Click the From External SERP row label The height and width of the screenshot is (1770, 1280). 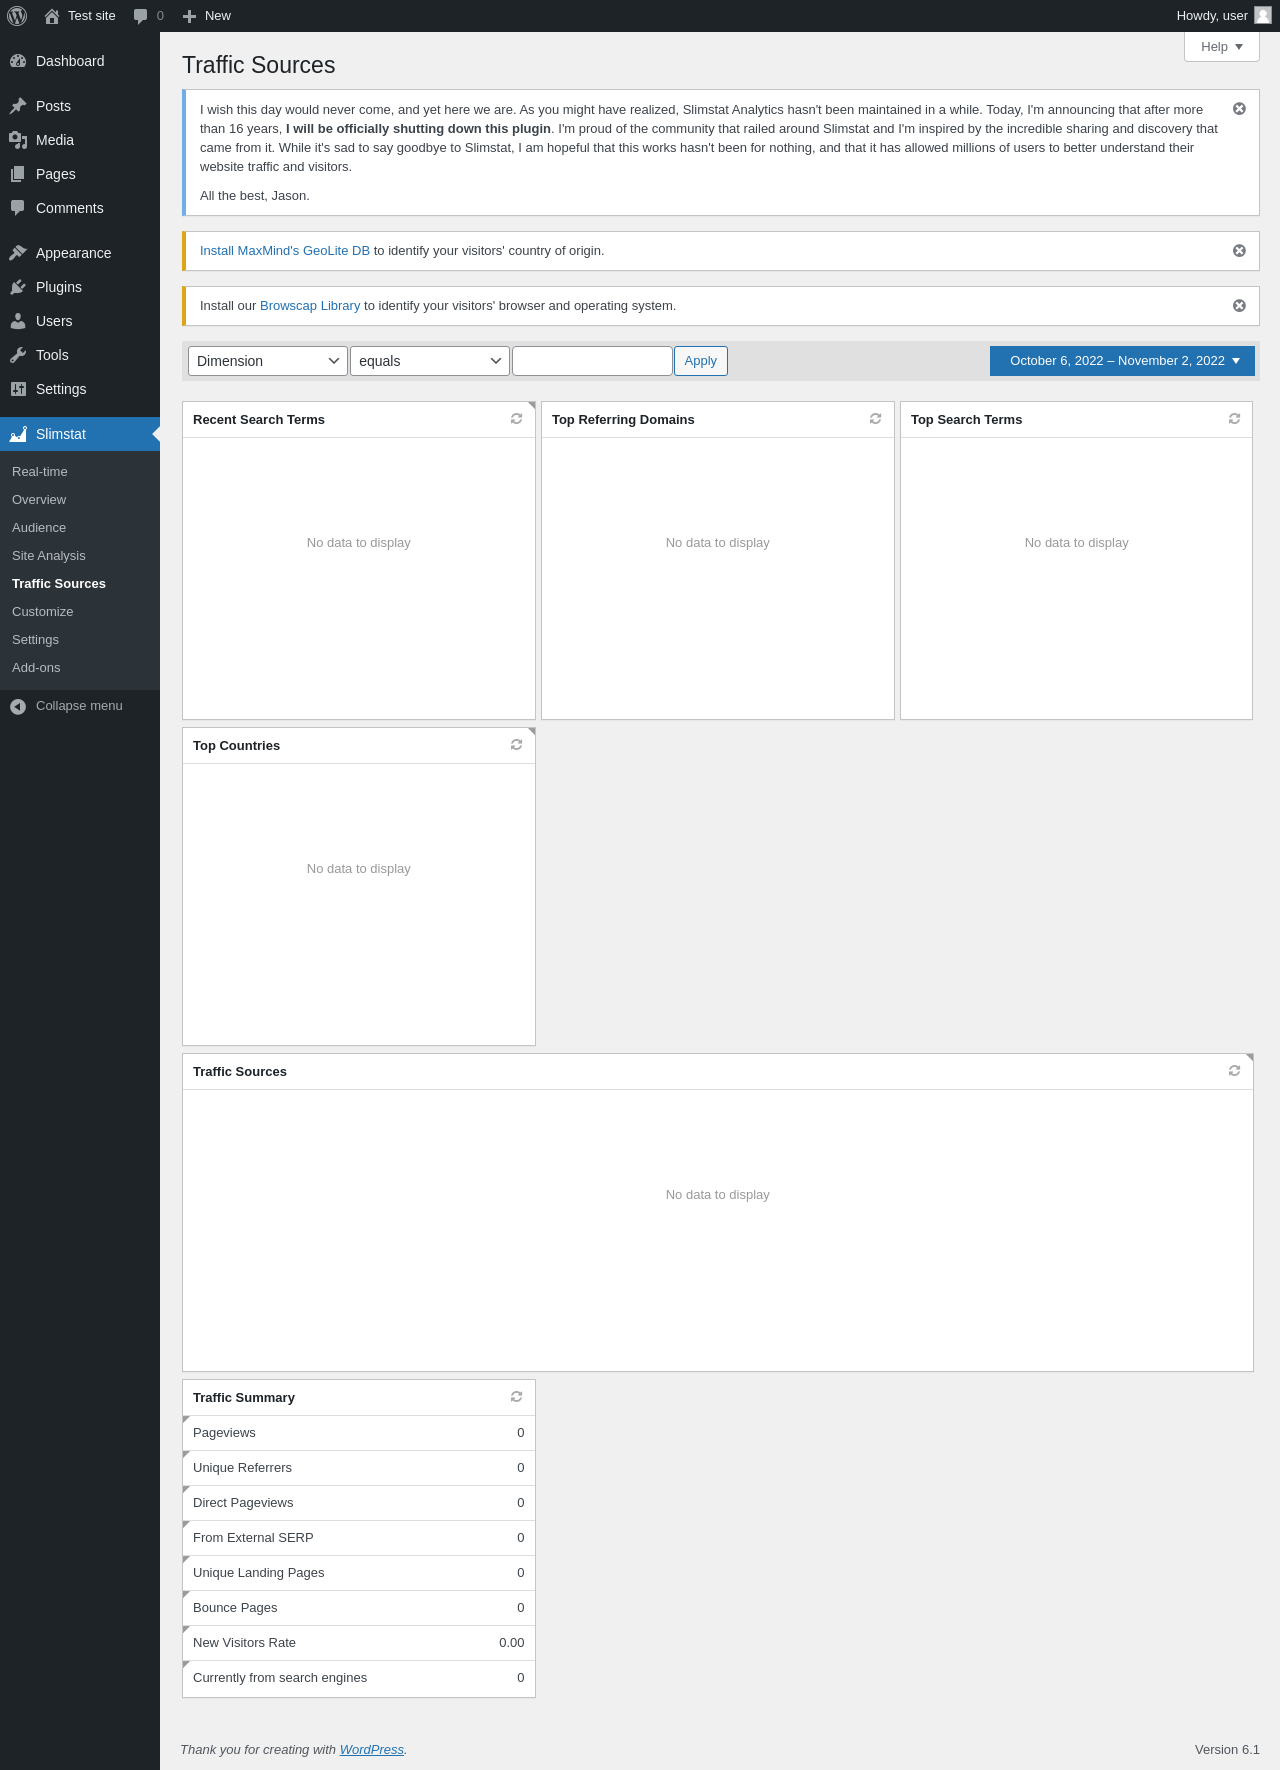[253, 1538]
